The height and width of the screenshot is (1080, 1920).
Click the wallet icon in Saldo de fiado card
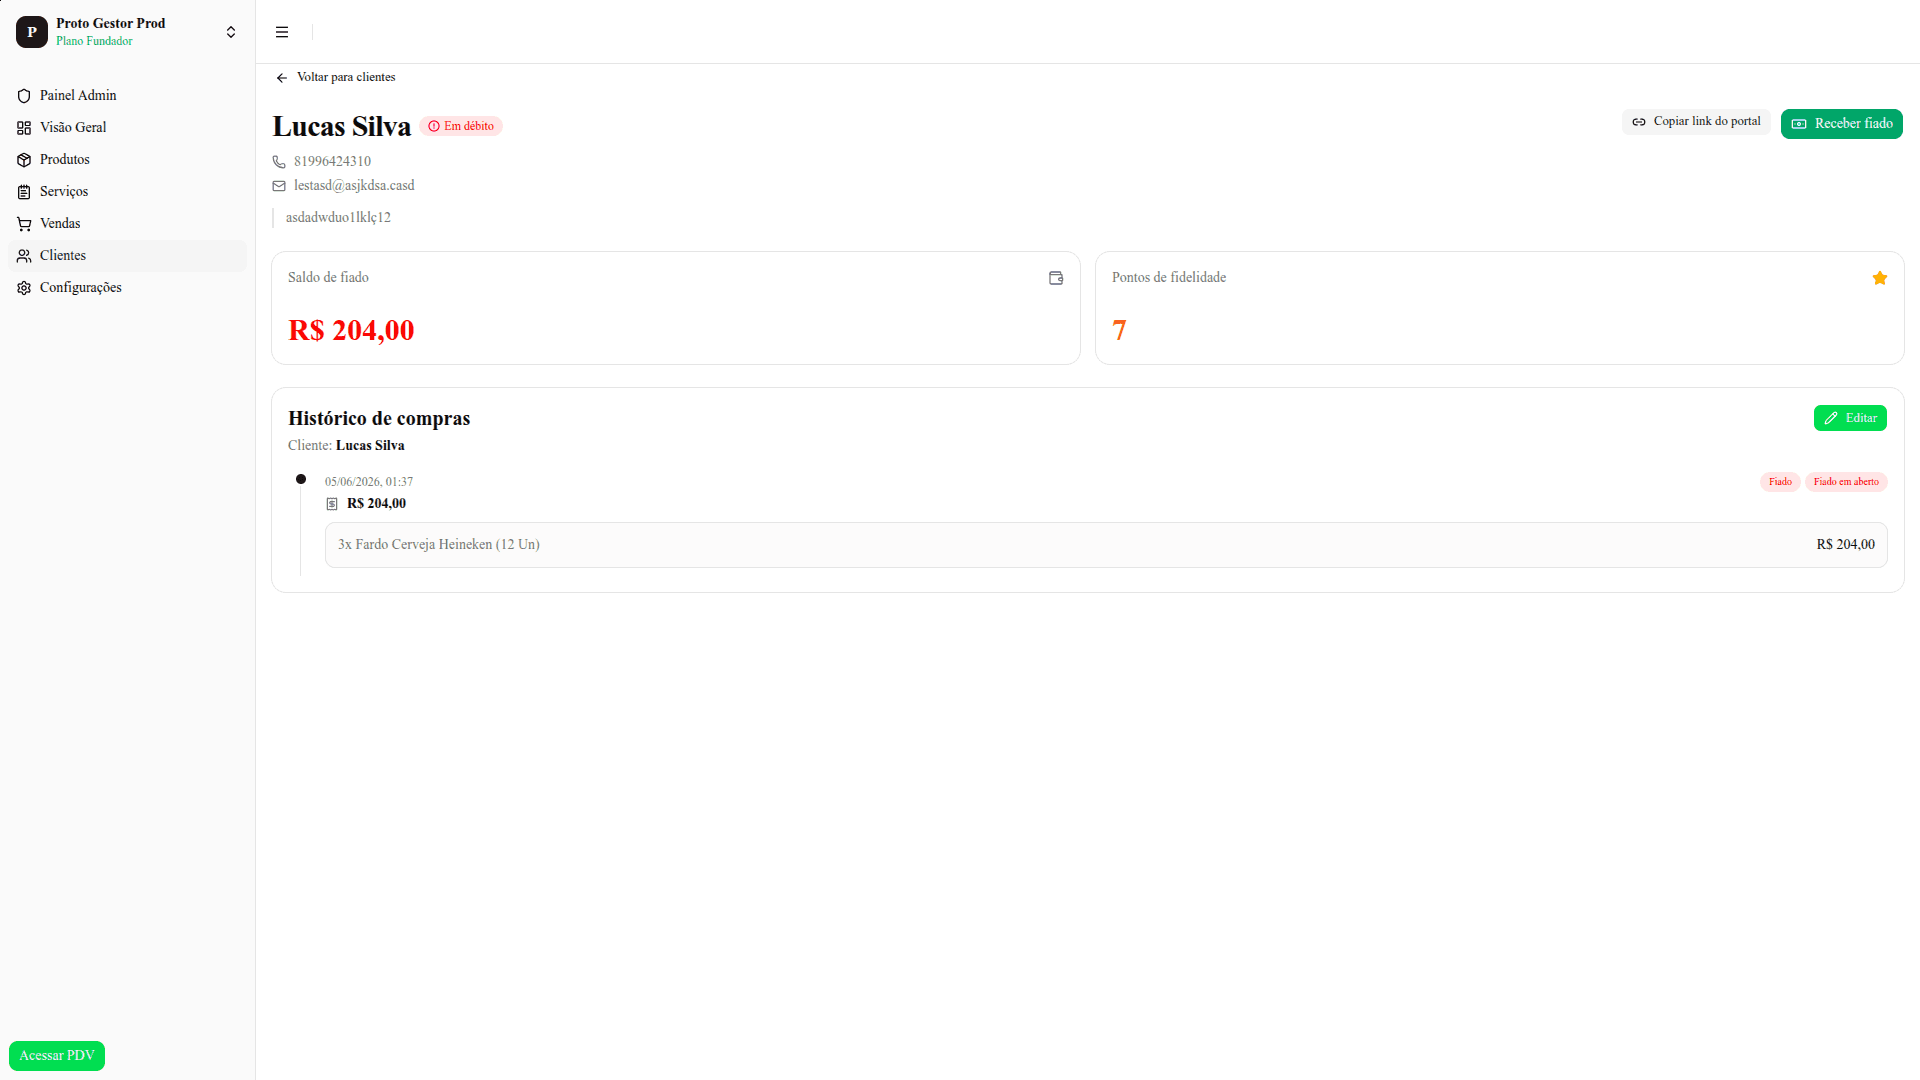[x=1056, y=278]
